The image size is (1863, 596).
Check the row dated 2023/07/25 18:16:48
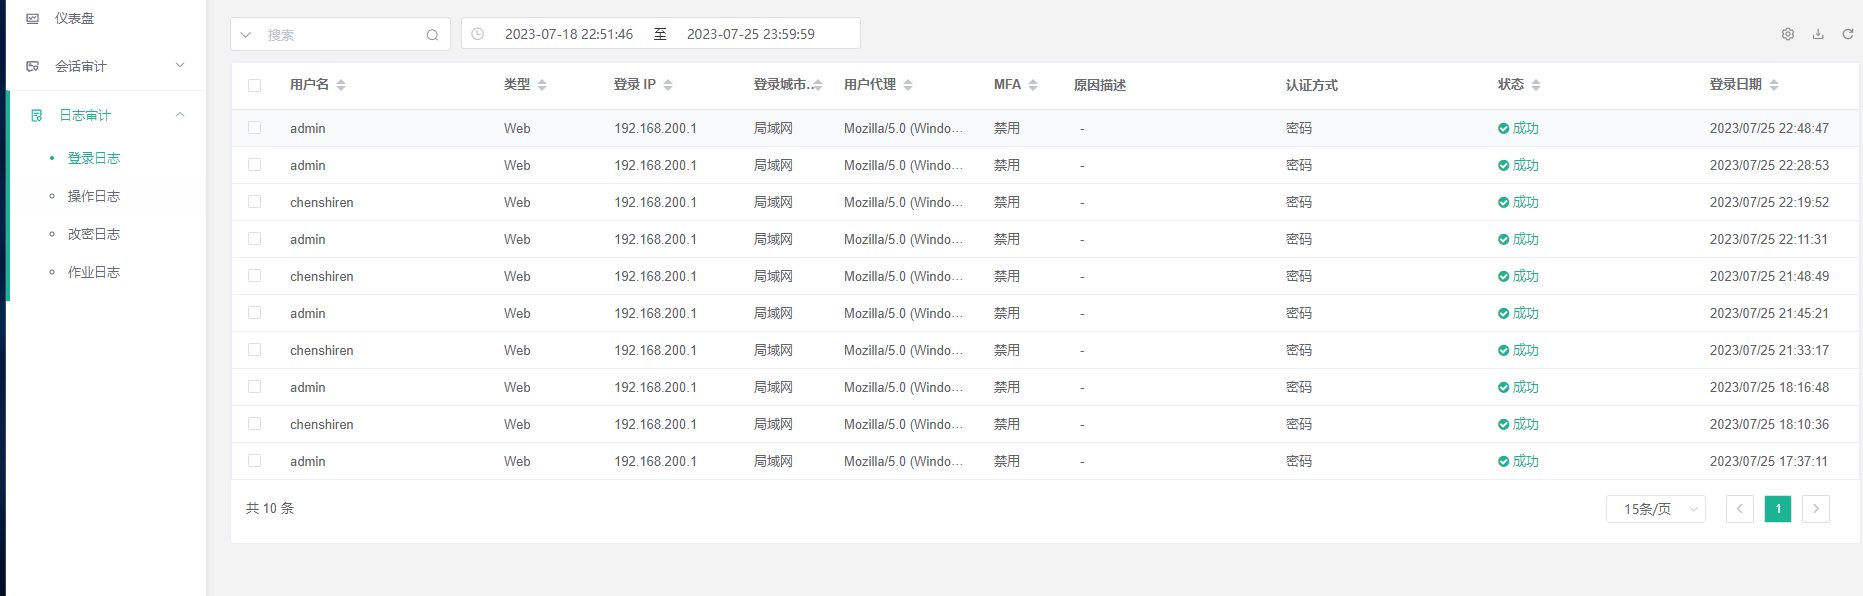coord(255,387)
